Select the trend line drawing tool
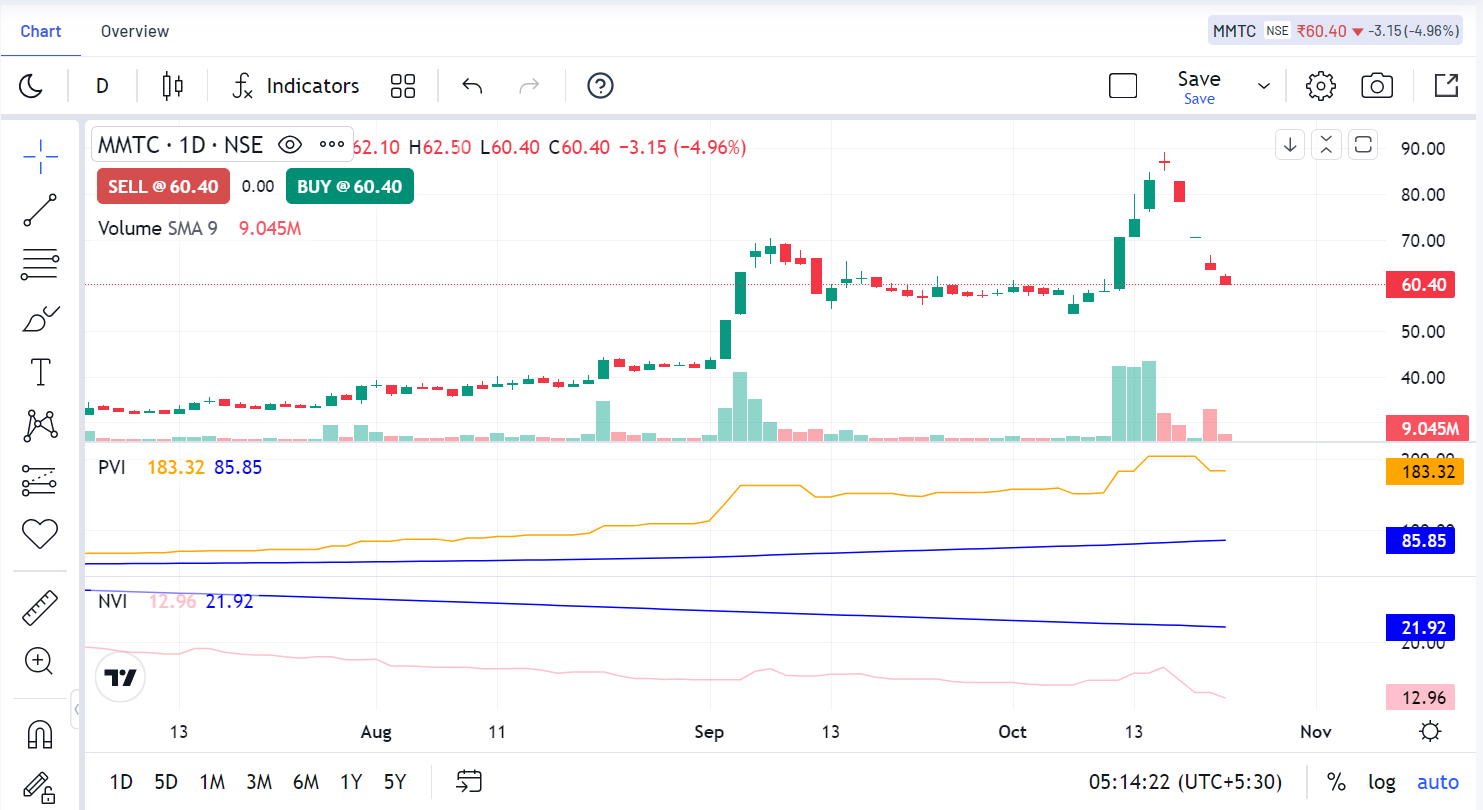The image size is (1483, 810). [40, 210]
